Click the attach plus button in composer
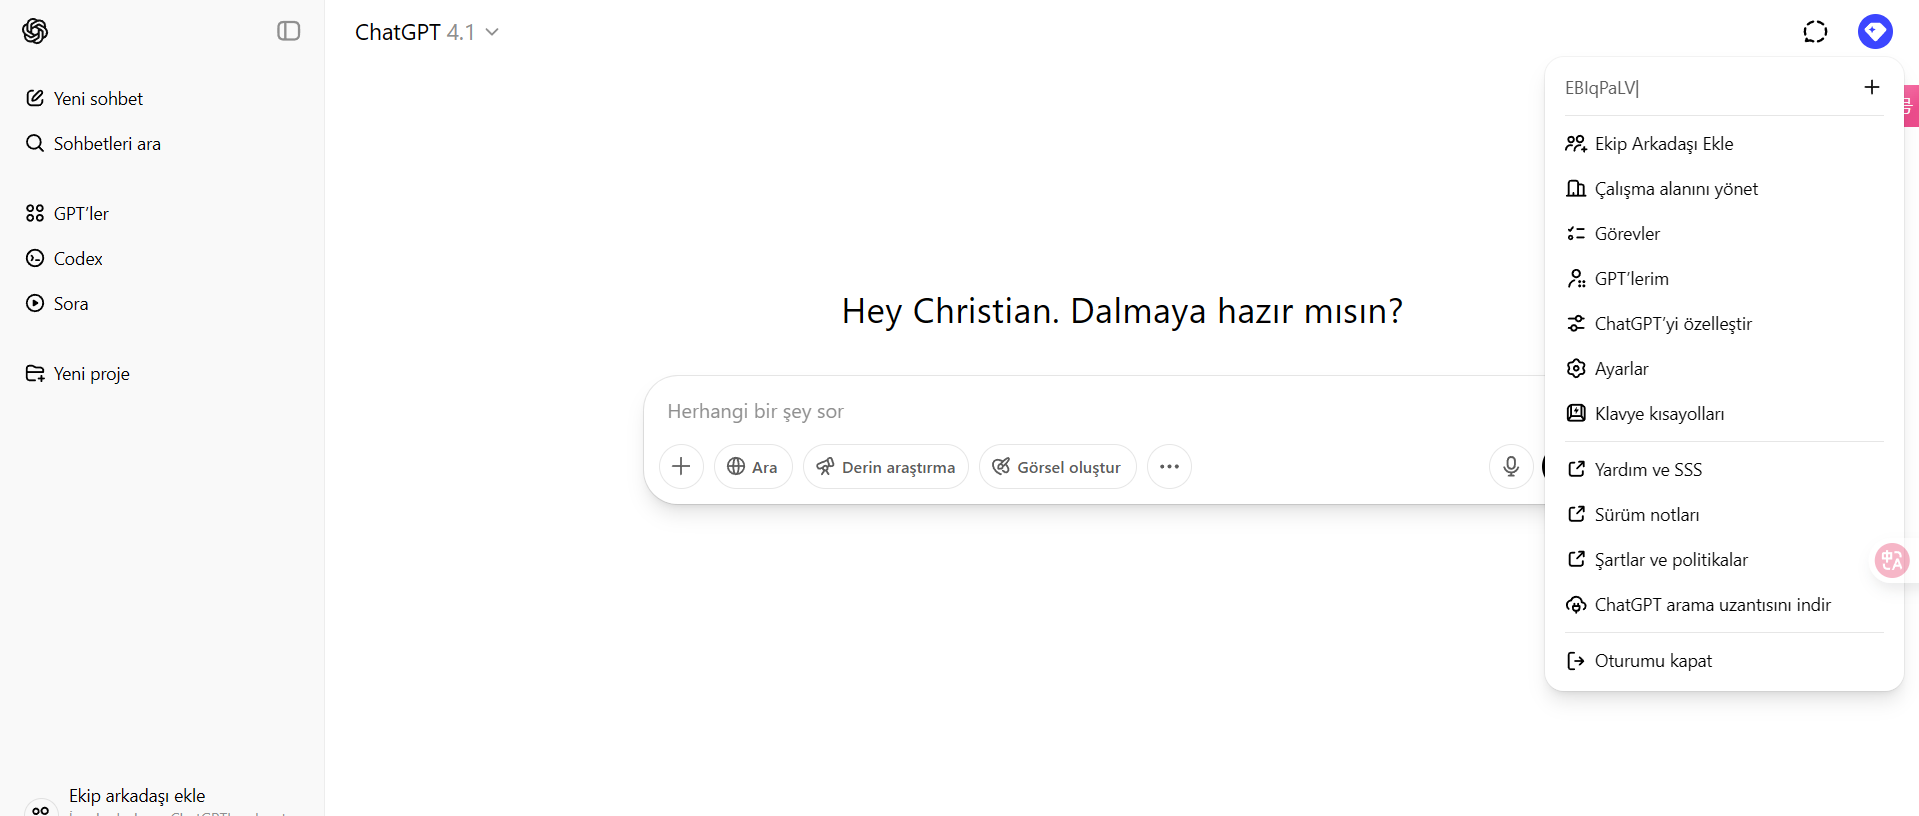 681,466
